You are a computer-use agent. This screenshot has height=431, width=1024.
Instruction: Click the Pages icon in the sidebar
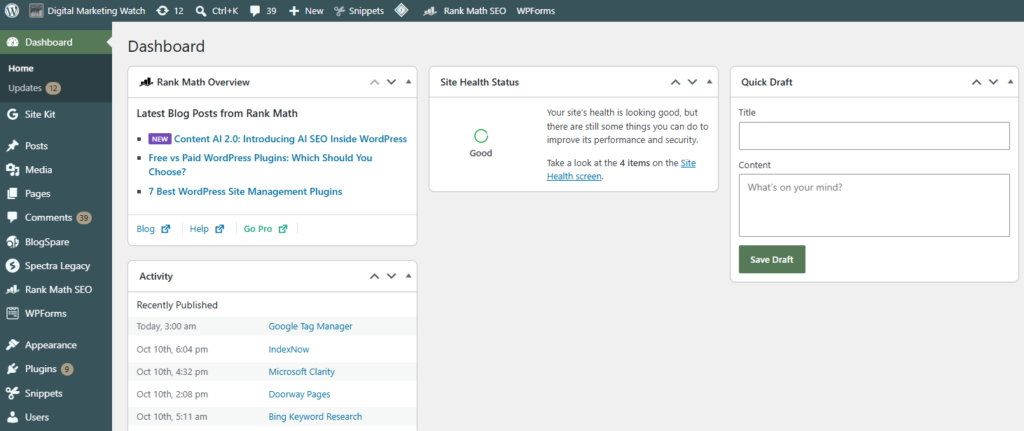pyautogui.click(x=12, y=194)
